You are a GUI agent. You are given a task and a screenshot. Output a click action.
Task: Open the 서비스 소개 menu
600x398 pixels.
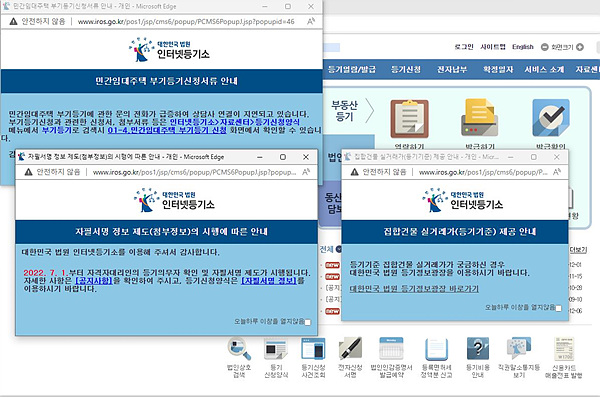coord(544,70)
